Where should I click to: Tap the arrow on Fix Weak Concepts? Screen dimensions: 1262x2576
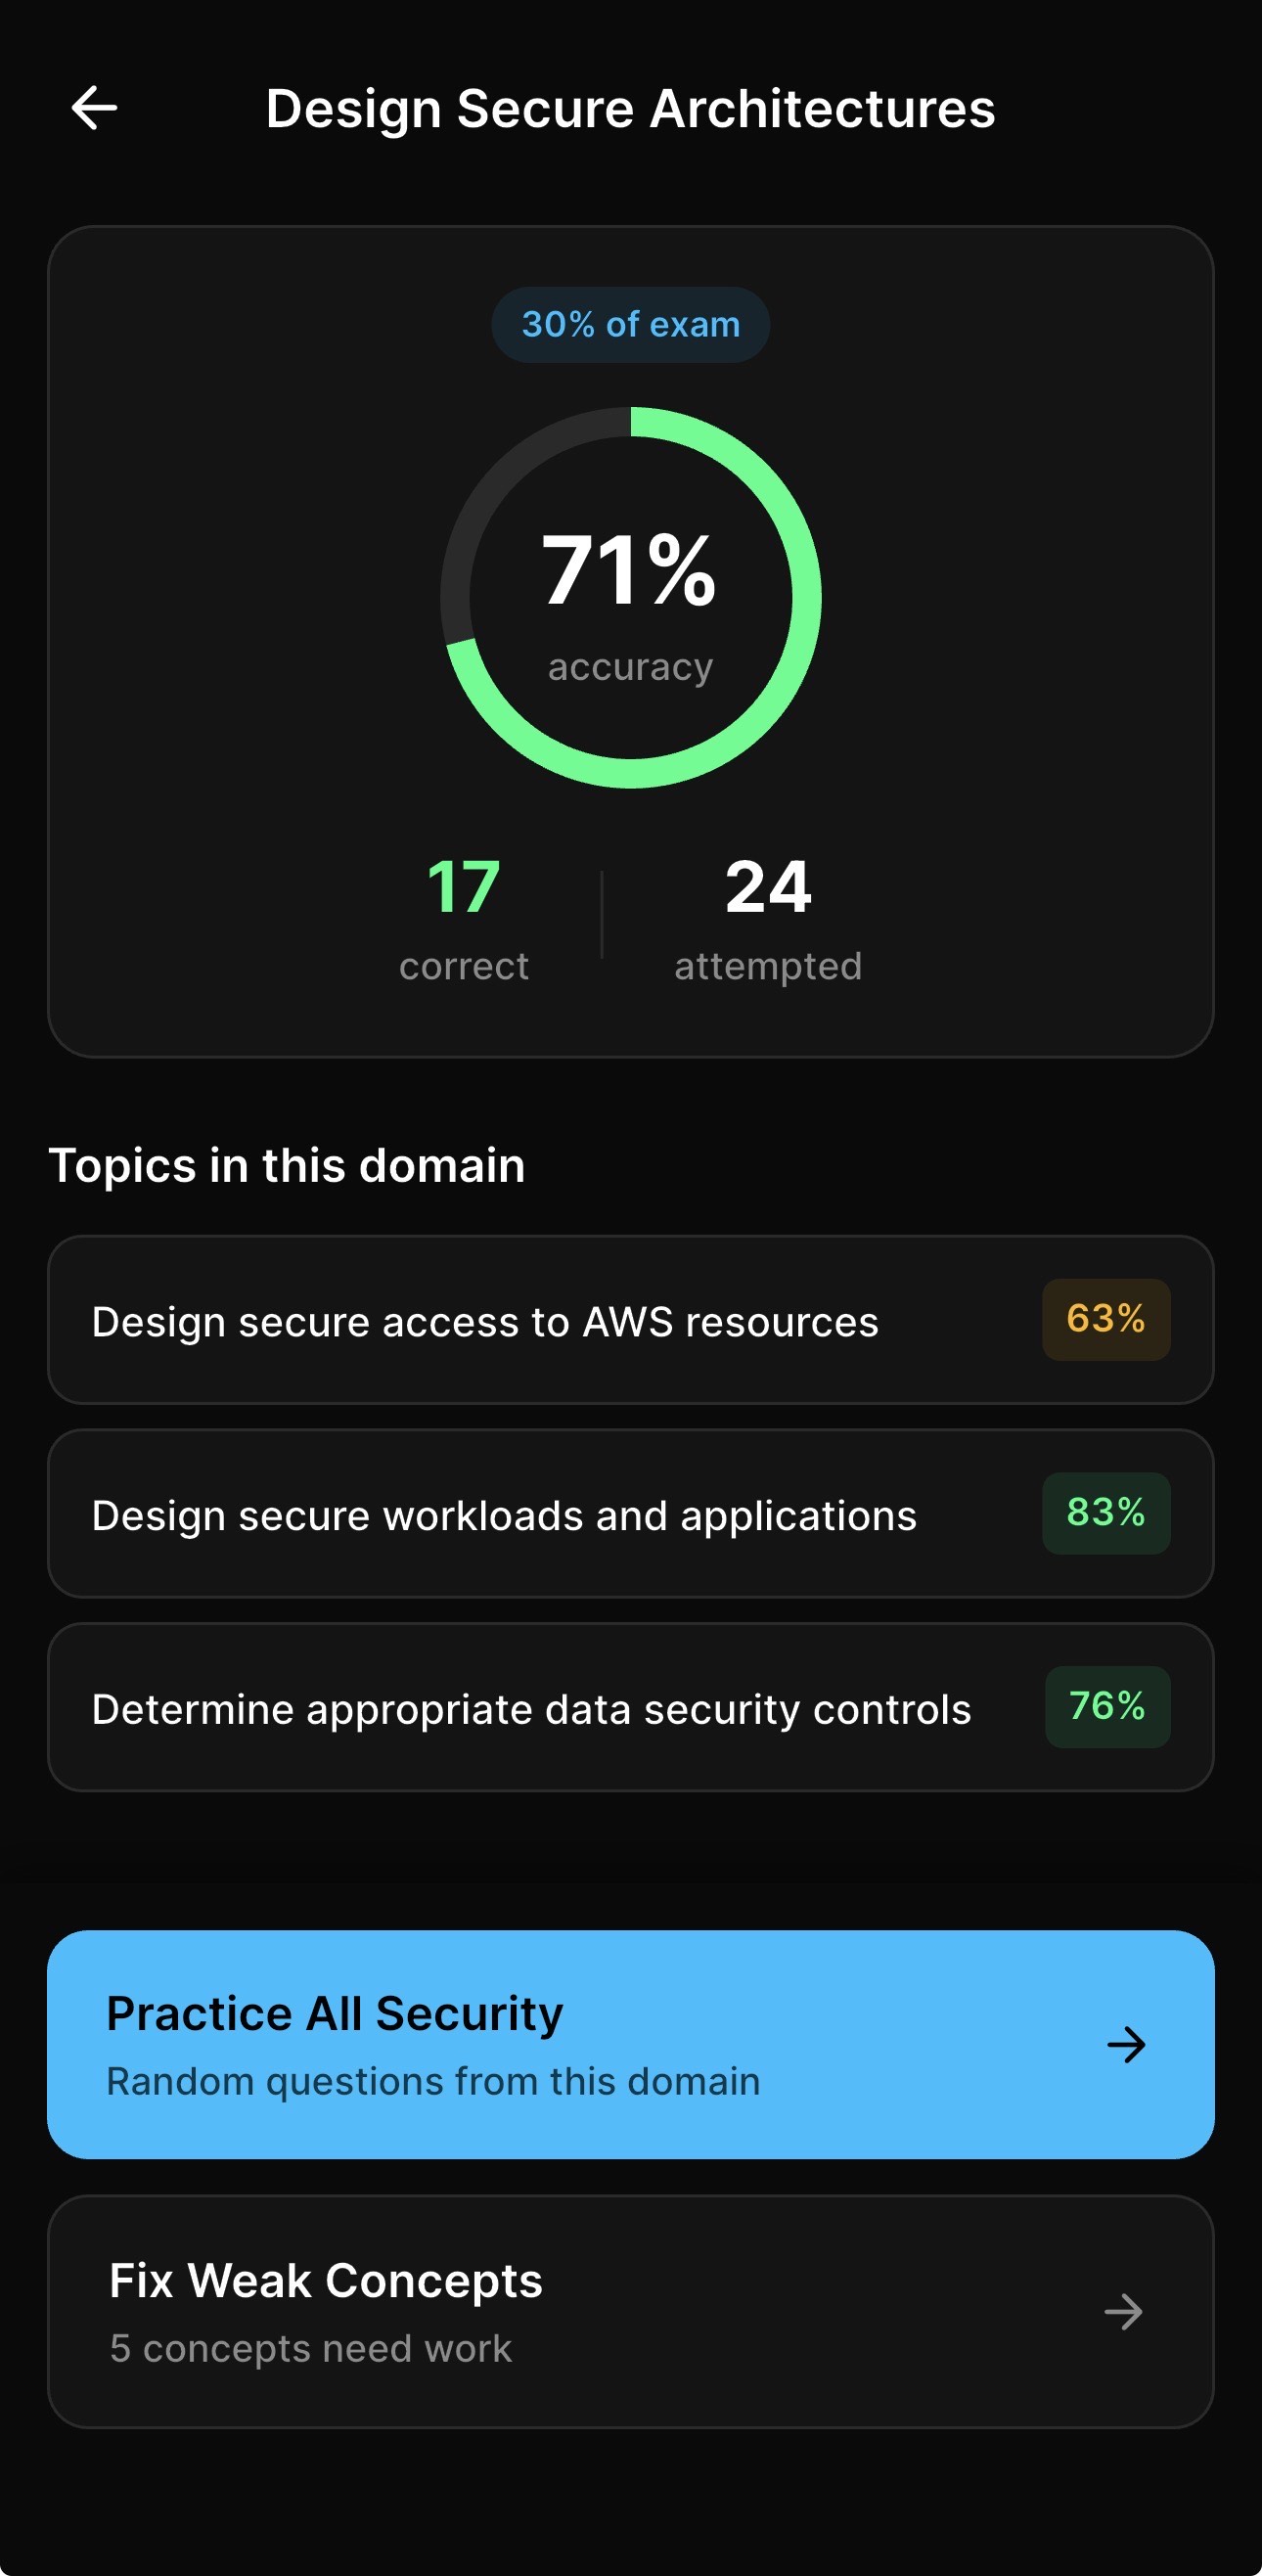pos(1124,2311)
